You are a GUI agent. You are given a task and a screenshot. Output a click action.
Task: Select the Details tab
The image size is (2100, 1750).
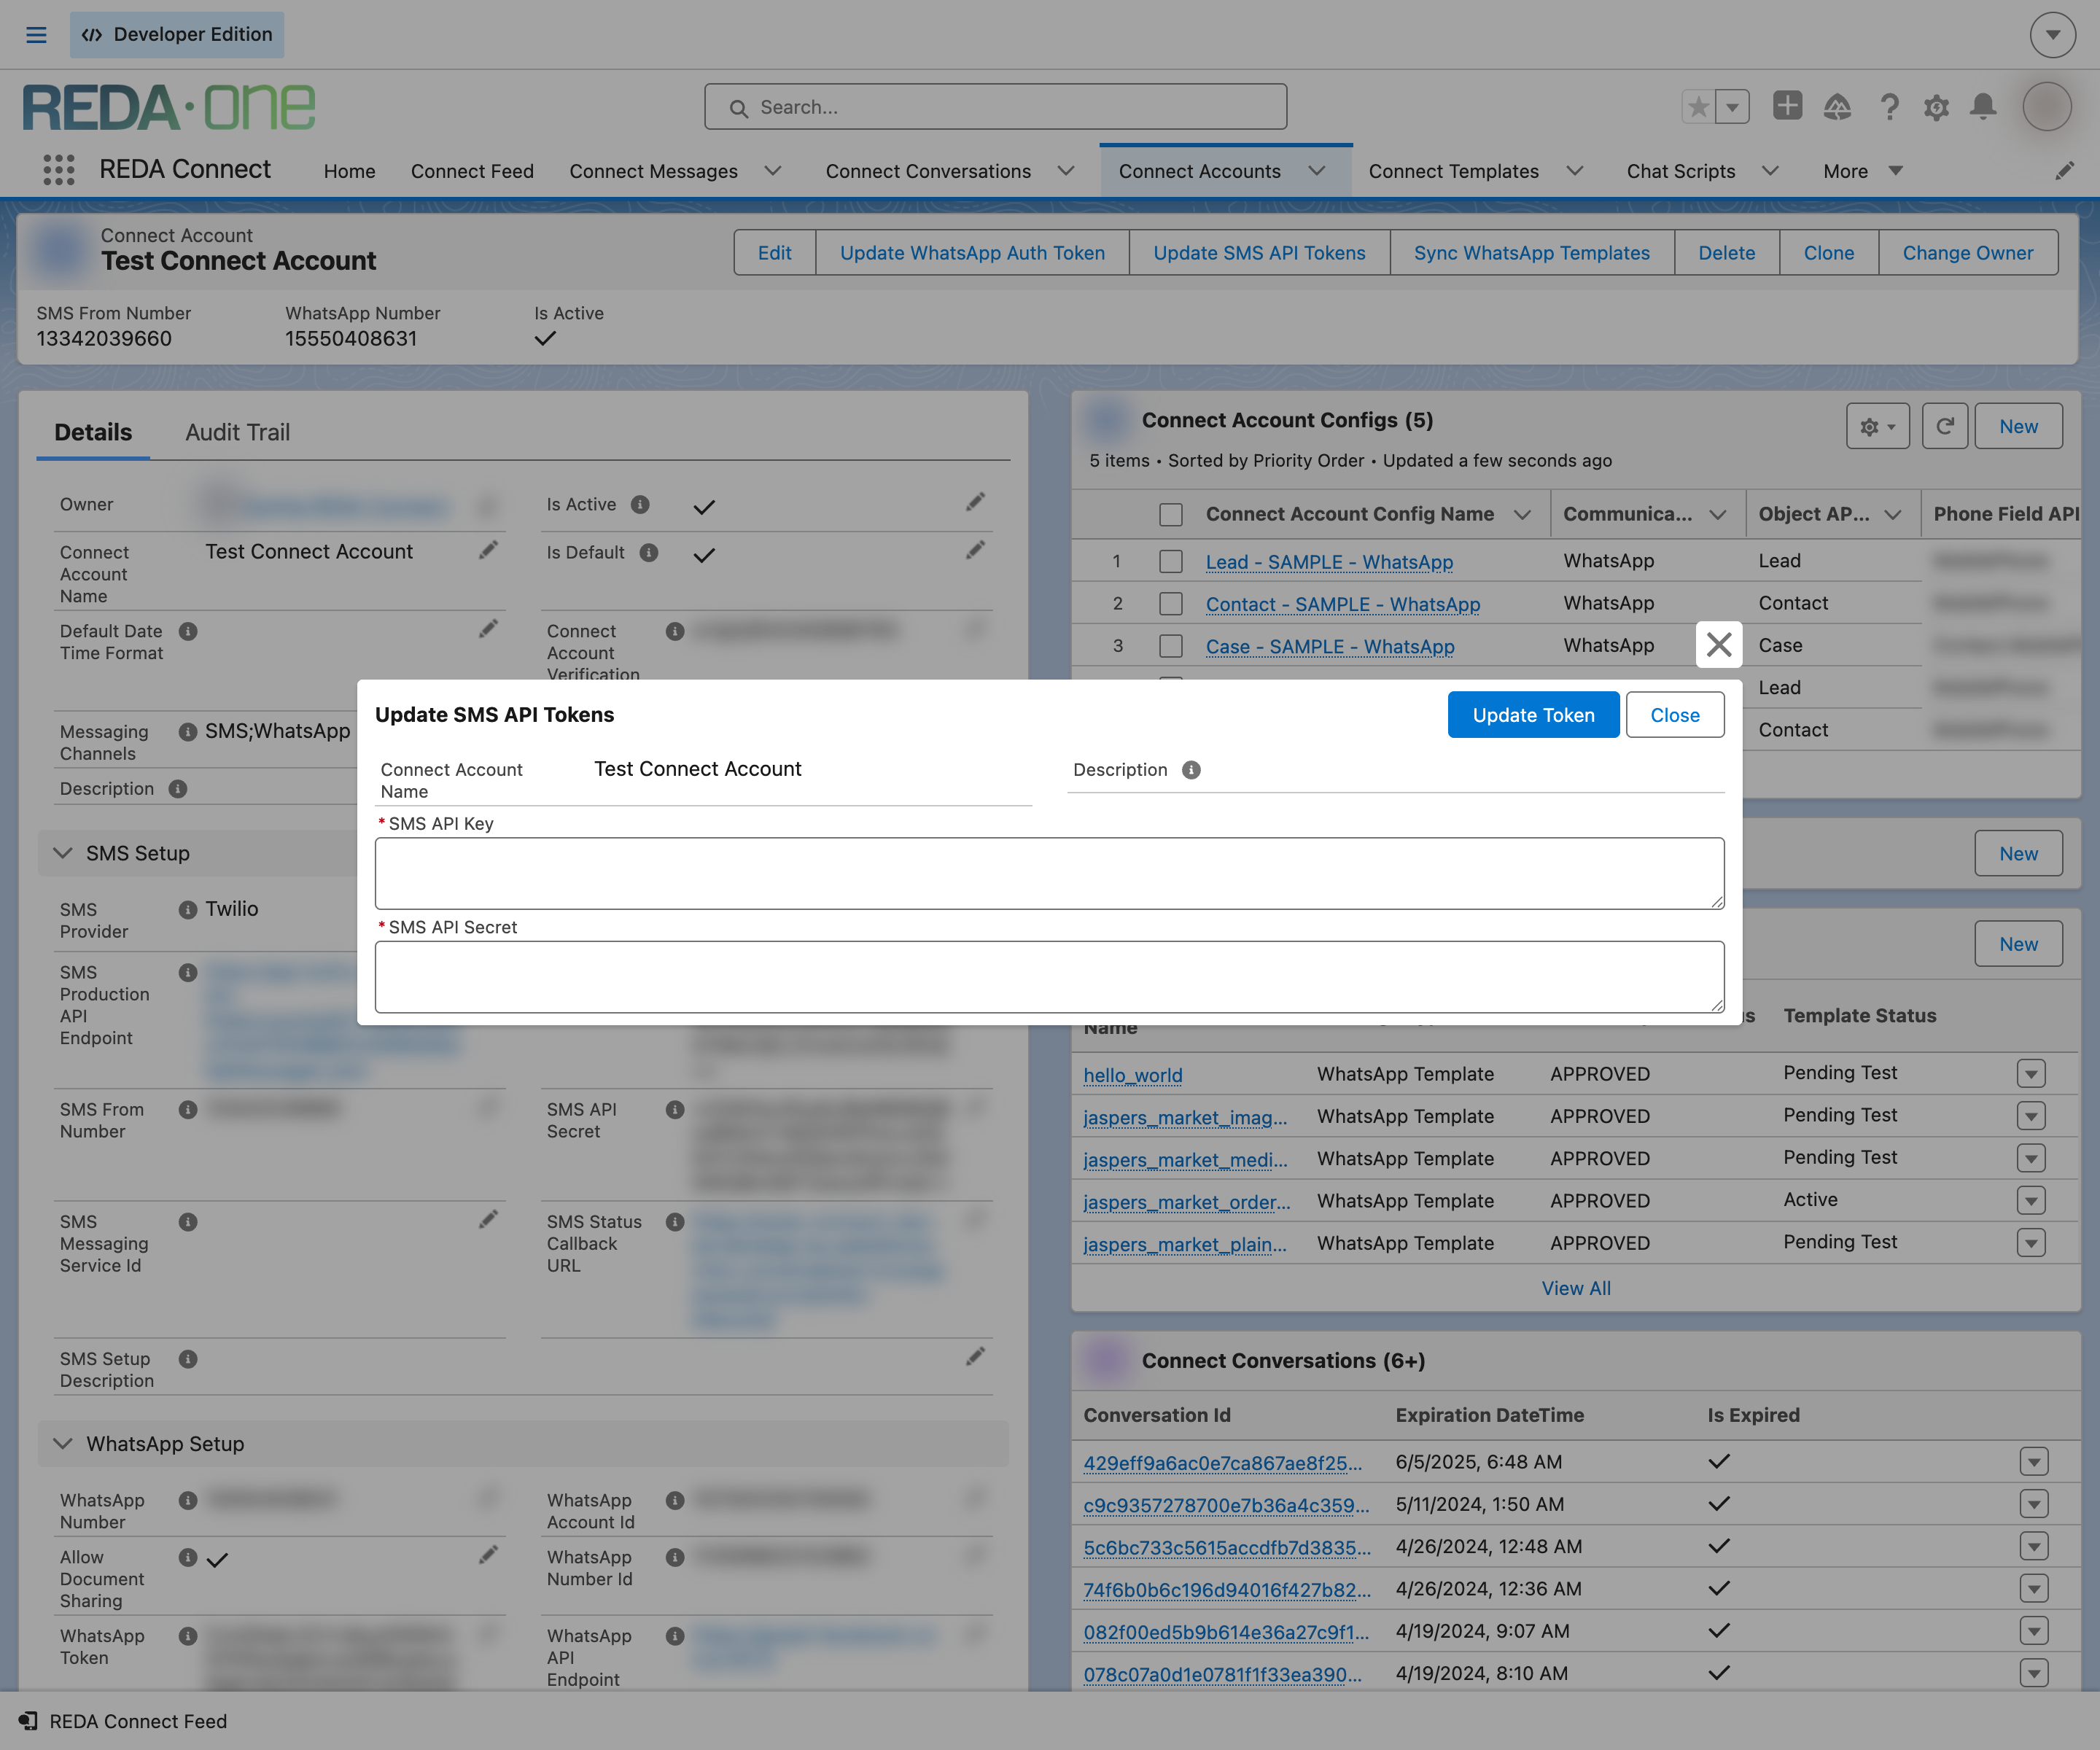(x=93, y=432)
